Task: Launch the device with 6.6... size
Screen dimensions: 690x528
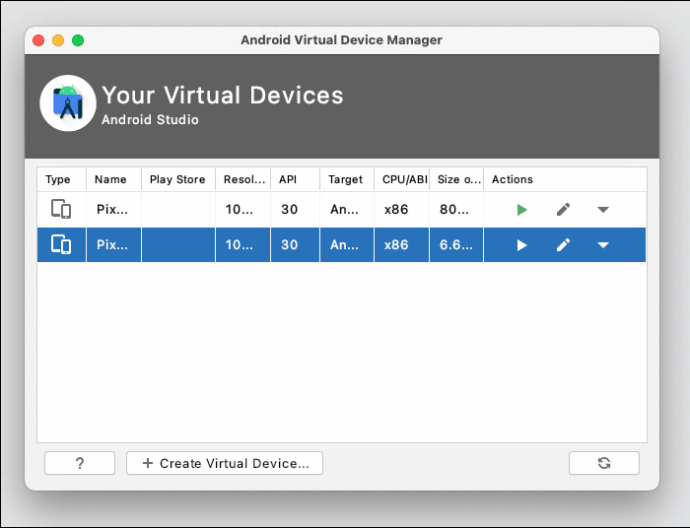Action: 522,245
